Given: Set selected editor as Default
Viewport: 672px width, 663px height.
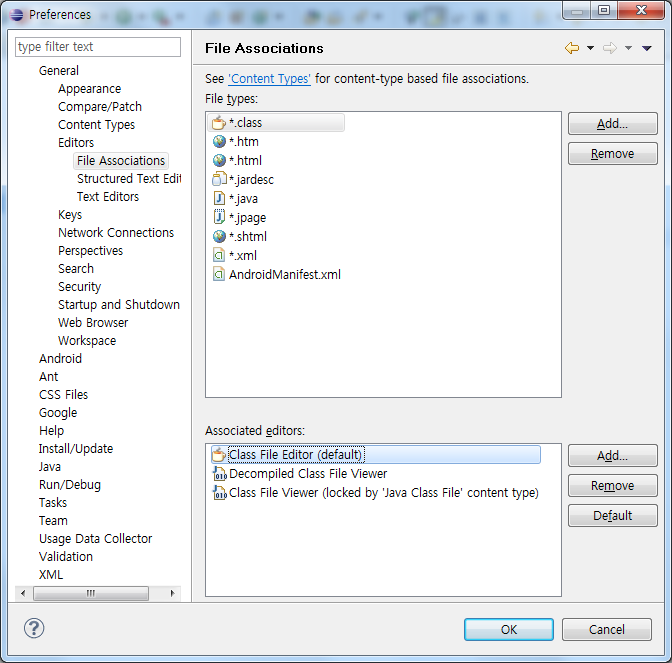Looking at the screenshot, I should tap(612, 516).
